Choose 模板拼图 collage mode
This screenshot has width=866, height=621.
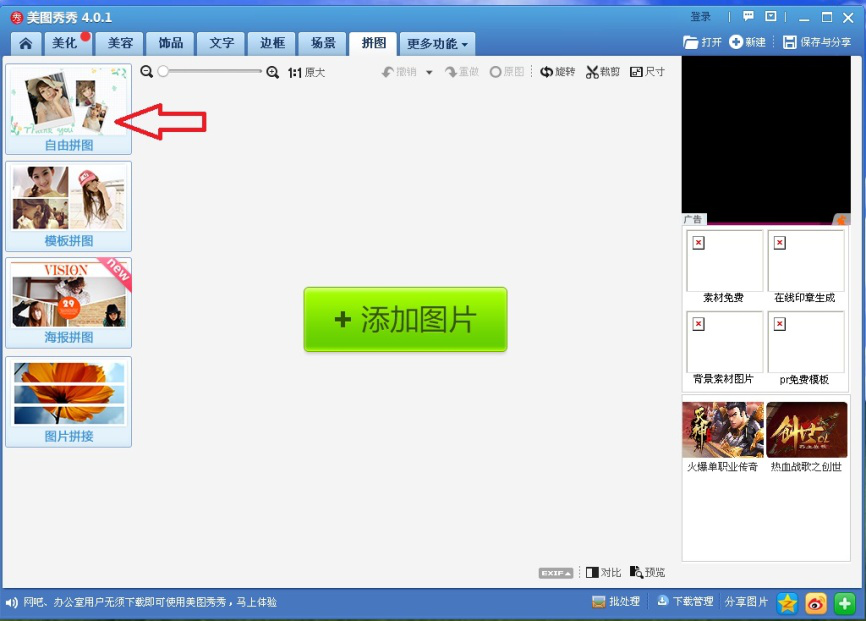coord(68,206)
